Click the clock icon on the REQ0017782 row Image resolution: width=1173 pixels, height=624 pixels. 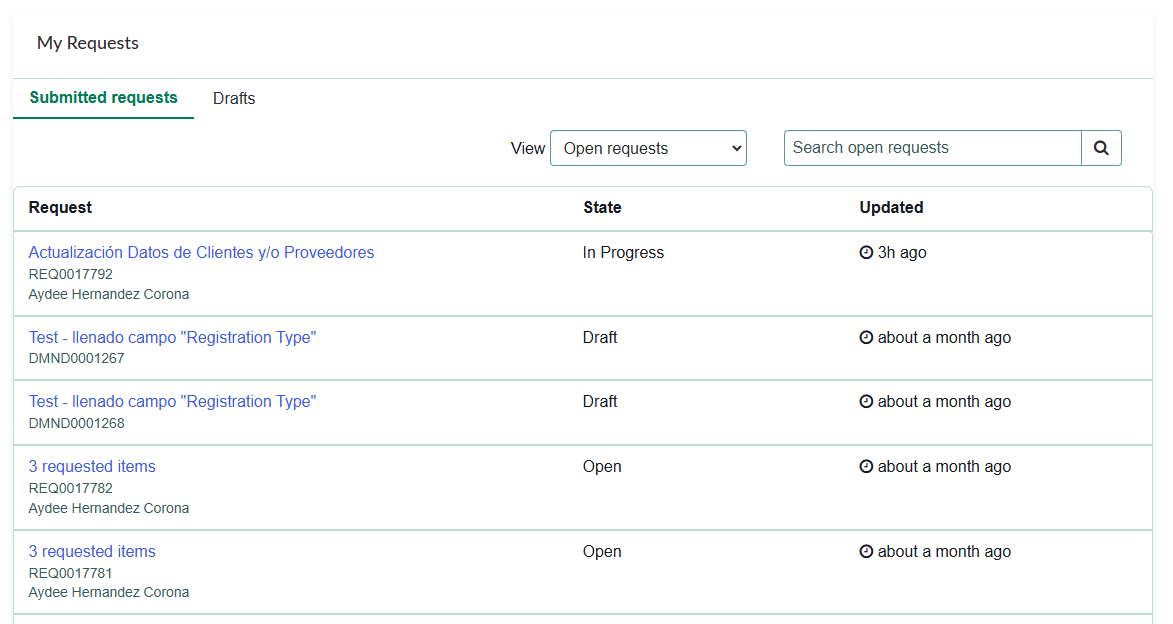click(866, 466)
